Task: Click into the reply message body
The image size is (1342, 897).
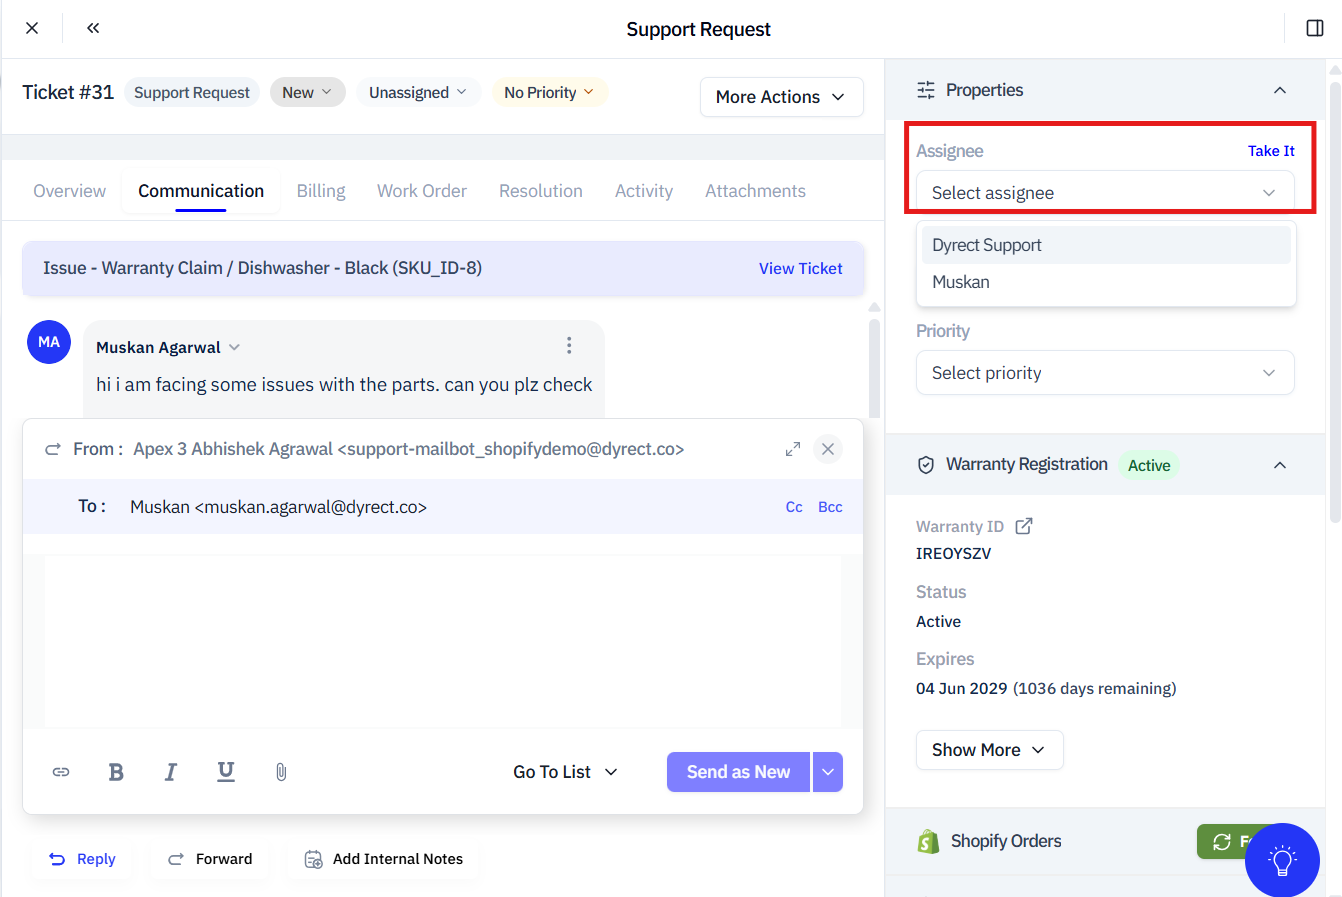Action: pyautogui.click(x=443, y=641)
